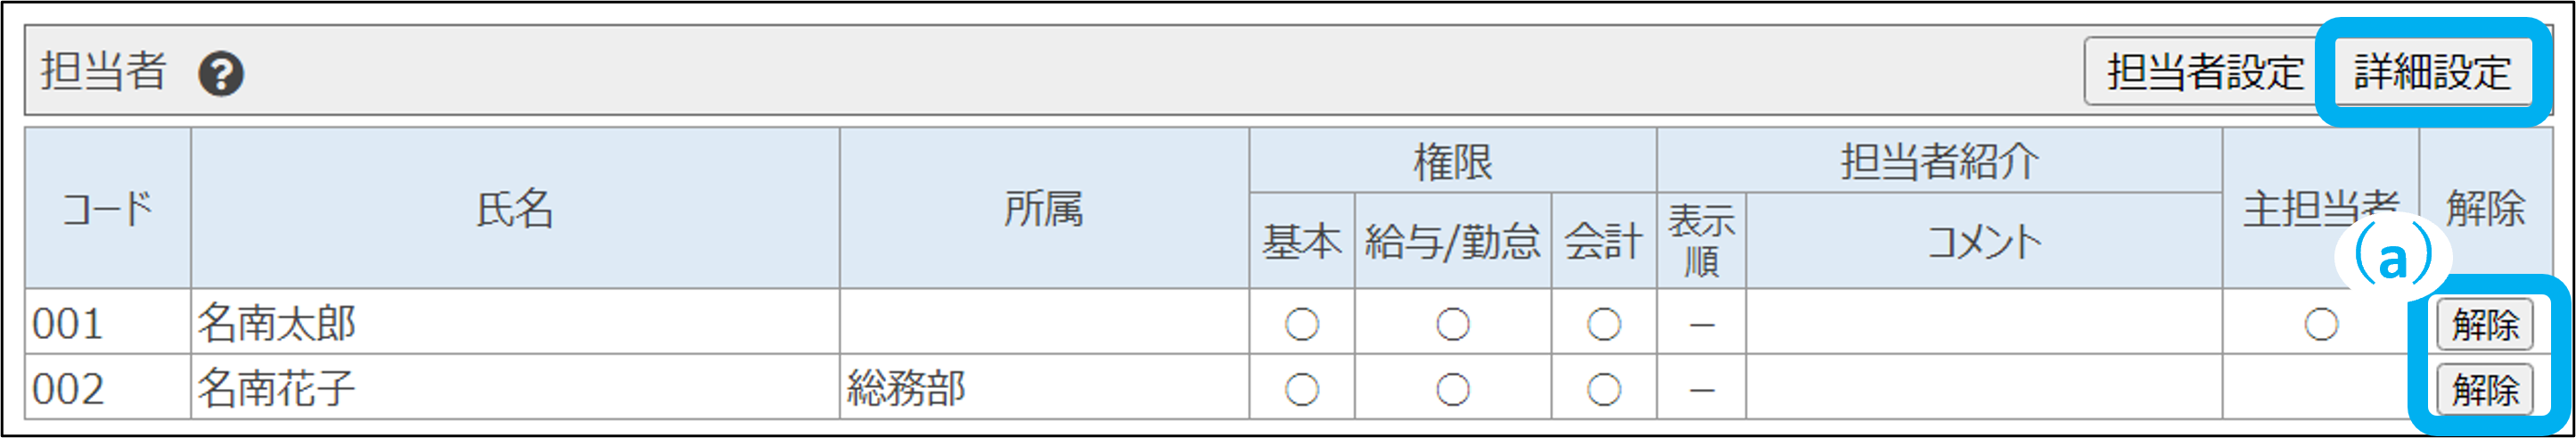
Task: Select 会計 permission circle for 名南太郎
Action: [x=1603, y=324]
